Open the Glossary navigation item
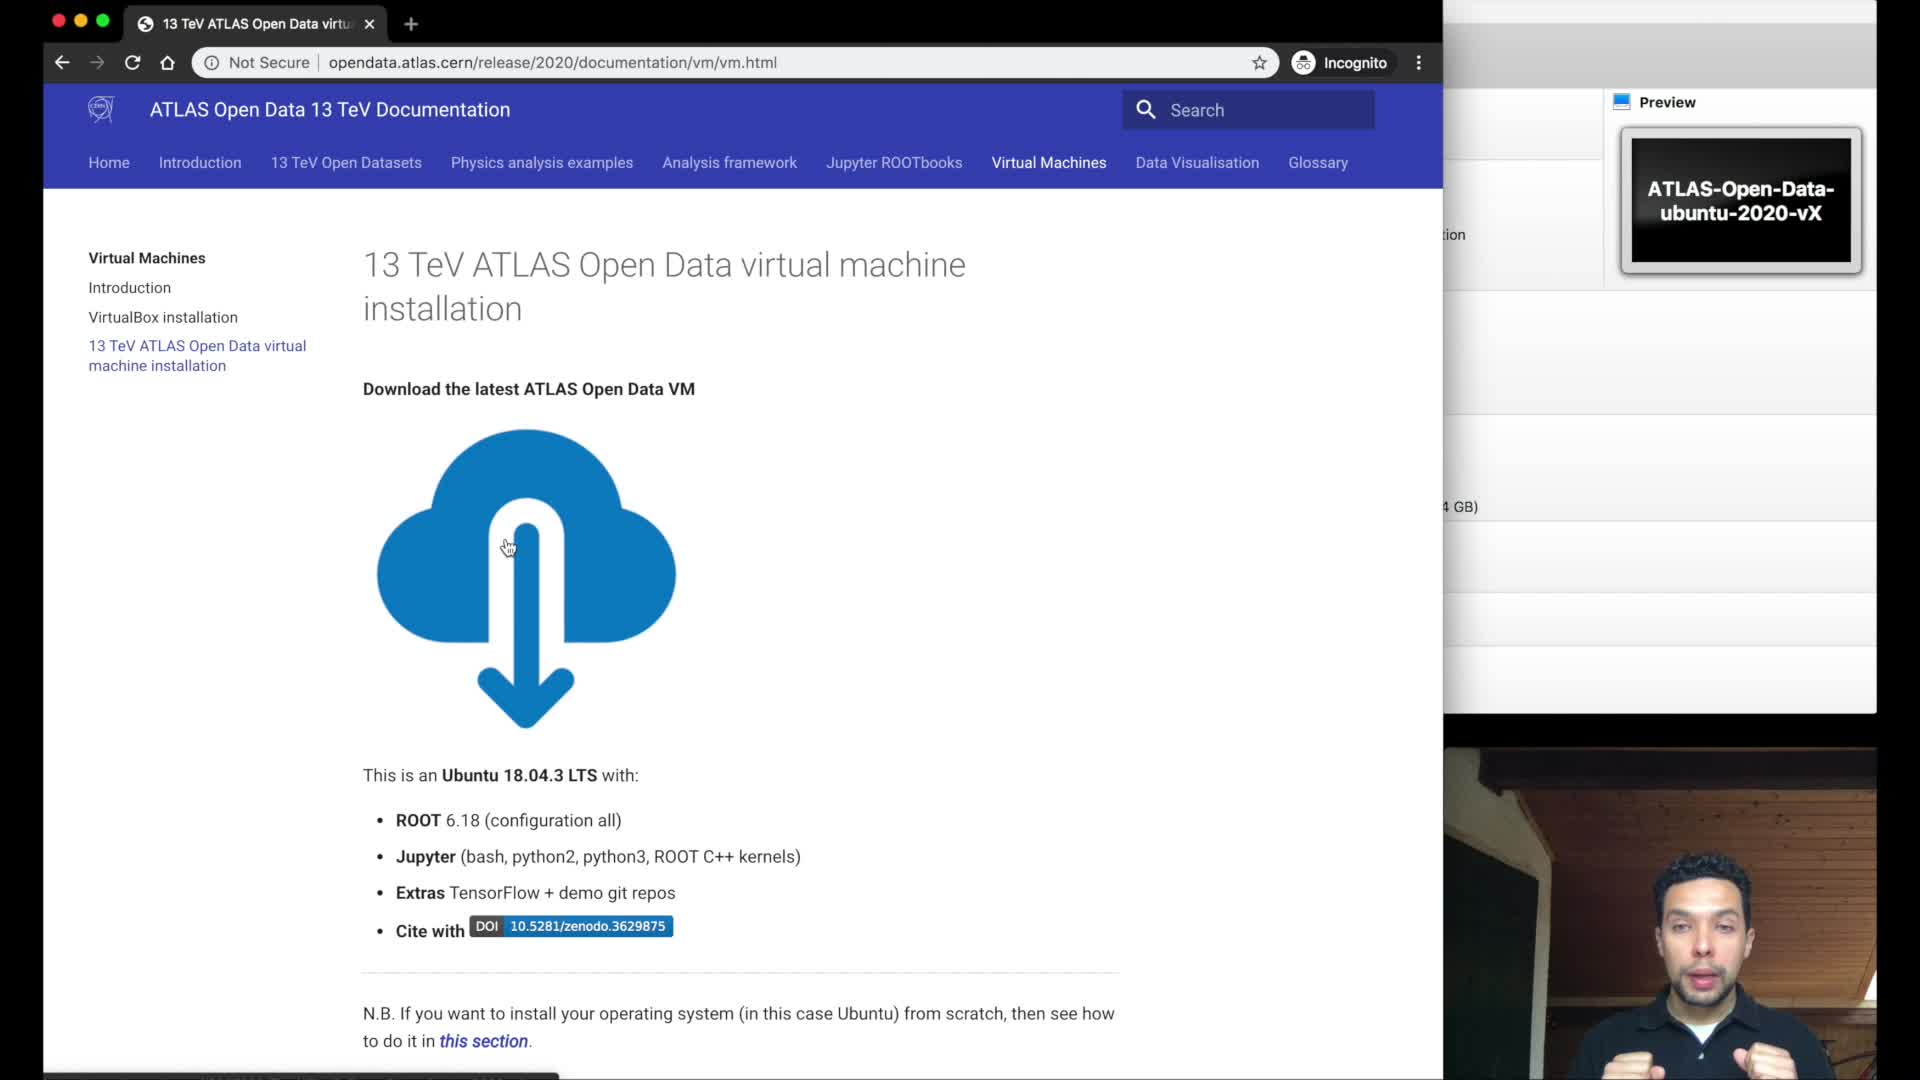The height and width of the screenshot is (1080, 1920). [1318, 162]
